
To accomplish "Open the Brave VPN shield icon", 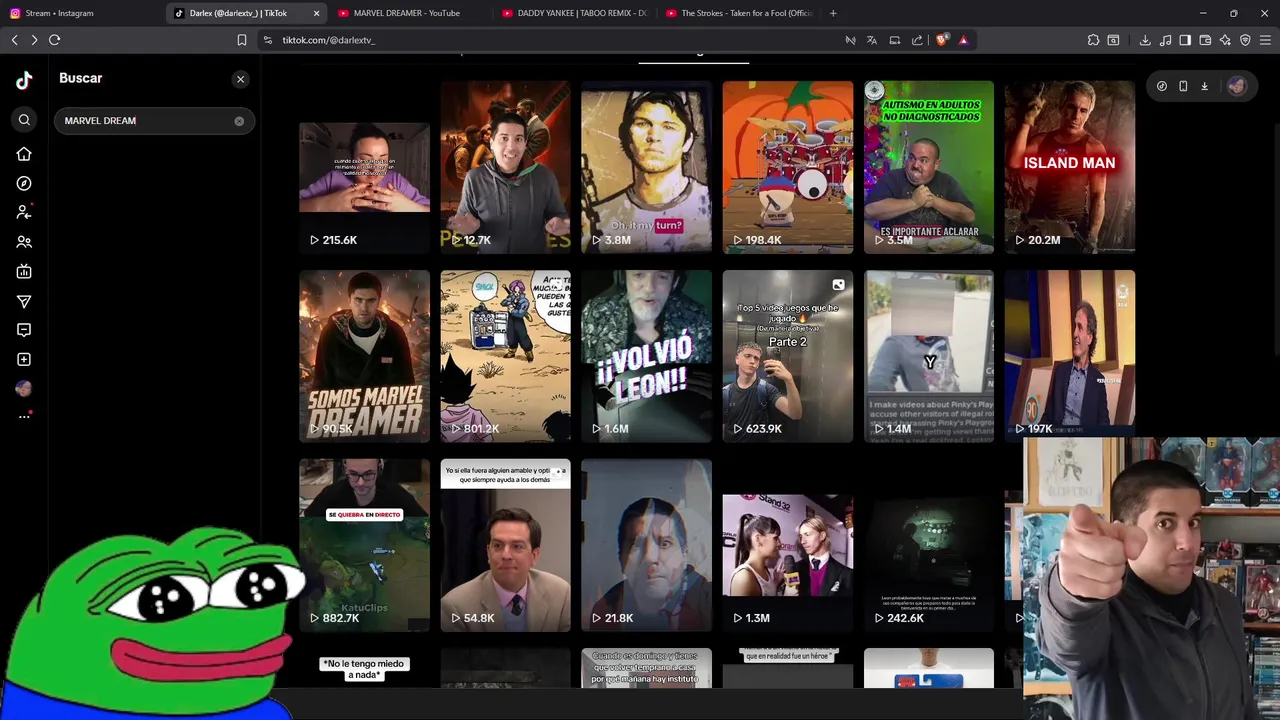I will [x=1245, y=40].
